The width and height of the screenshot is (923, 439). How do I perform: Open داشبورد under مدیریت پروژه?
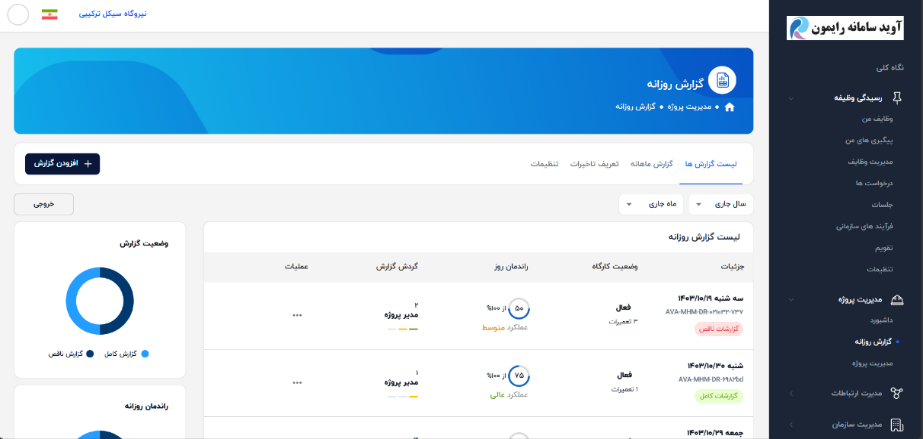(882, 321)
